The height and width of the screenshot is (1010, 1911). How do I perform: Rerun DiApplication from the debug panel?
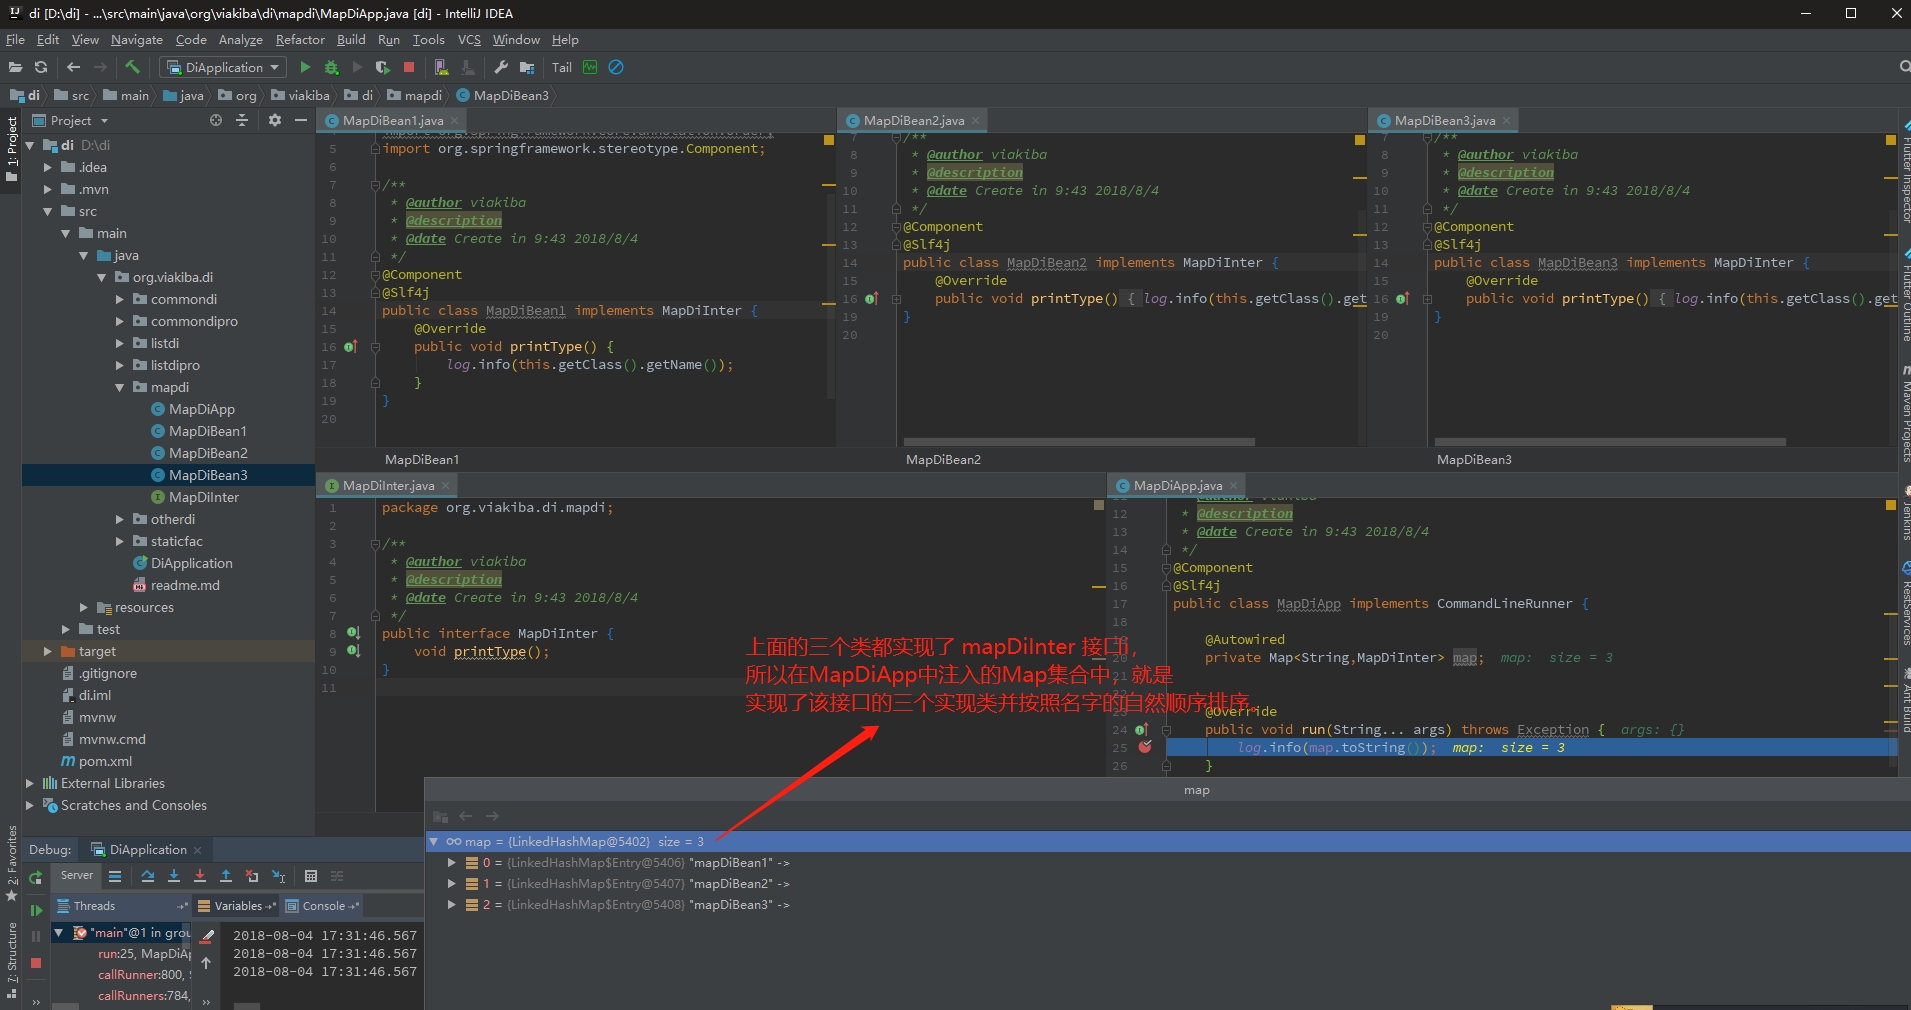(x=36, y=878)
